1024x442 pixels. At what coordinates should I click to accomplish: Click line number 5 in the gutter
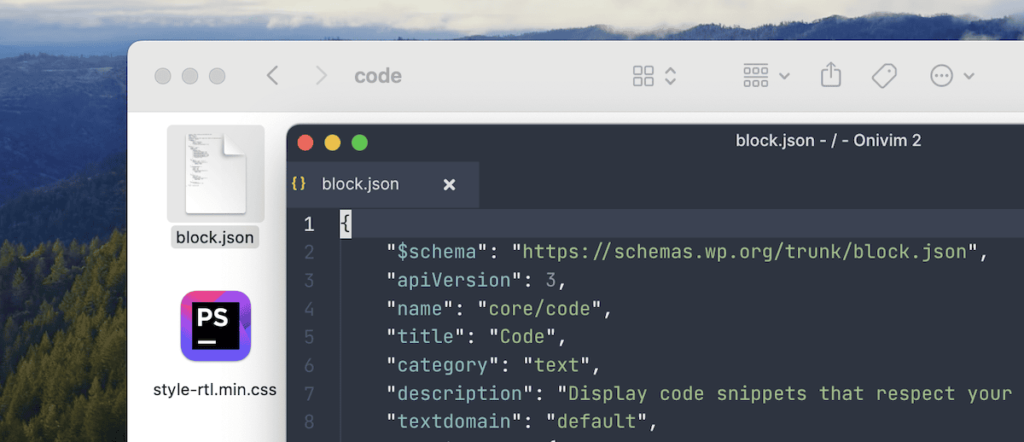(309, 337)
